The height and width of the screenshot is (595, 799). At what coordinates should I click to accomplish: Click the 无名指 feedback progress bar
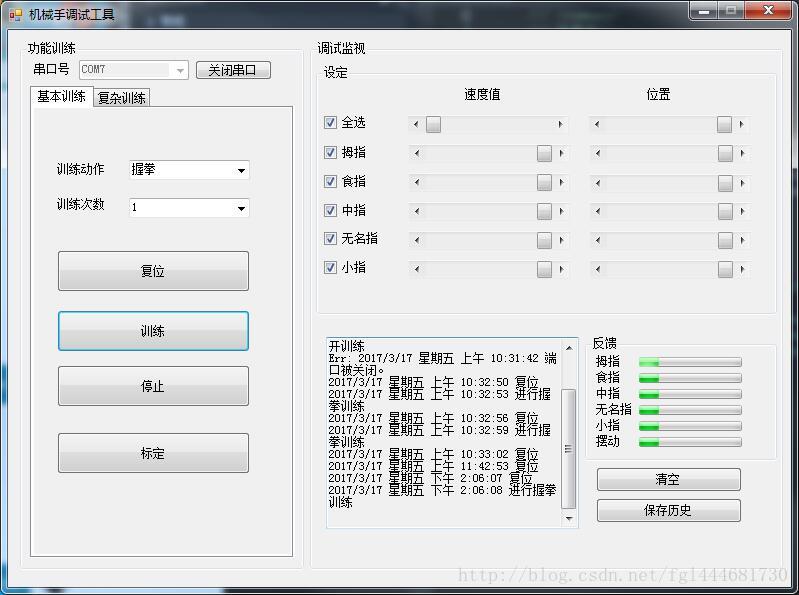click(690, 410)
